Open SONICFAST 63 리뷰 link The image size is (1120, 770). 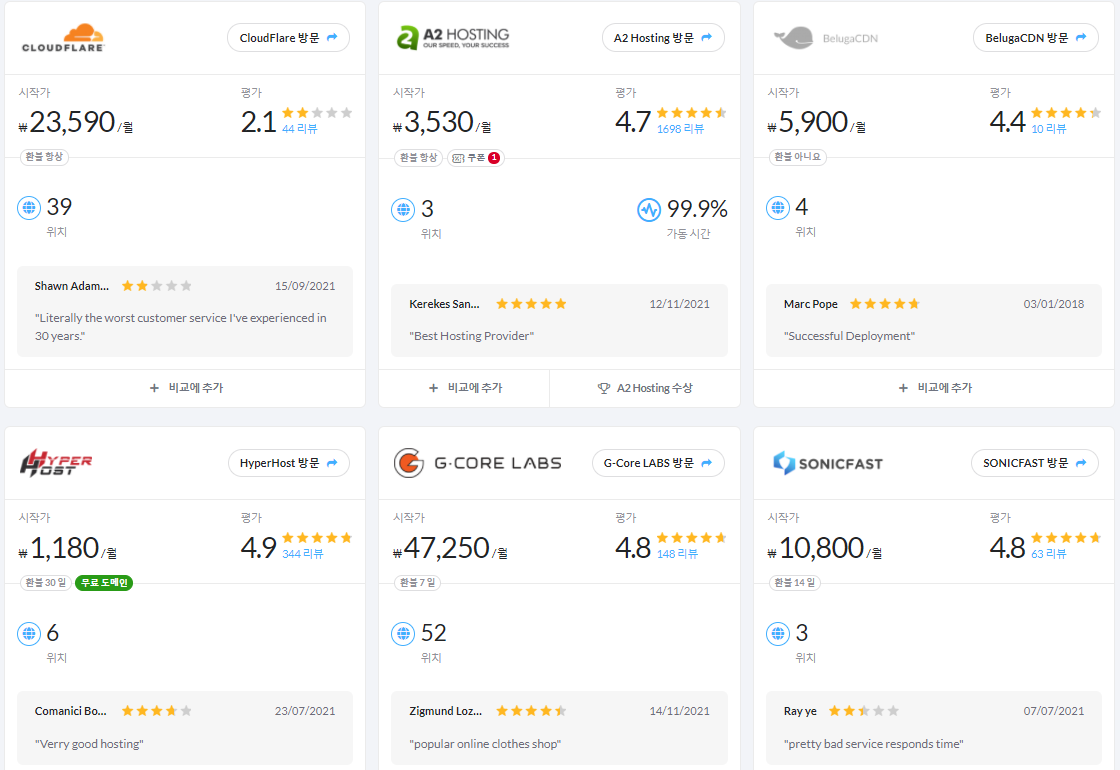tap(1049, 554)
